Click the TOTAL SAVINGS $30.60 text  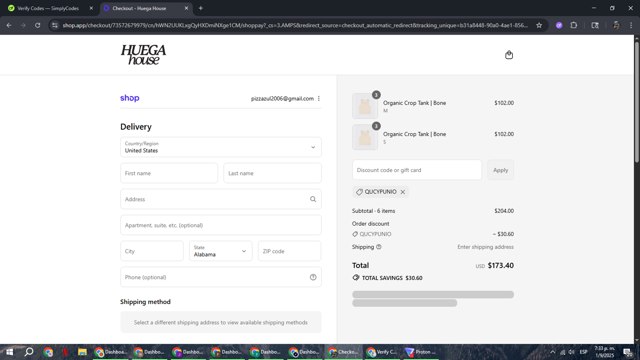(x=392, y=278)
